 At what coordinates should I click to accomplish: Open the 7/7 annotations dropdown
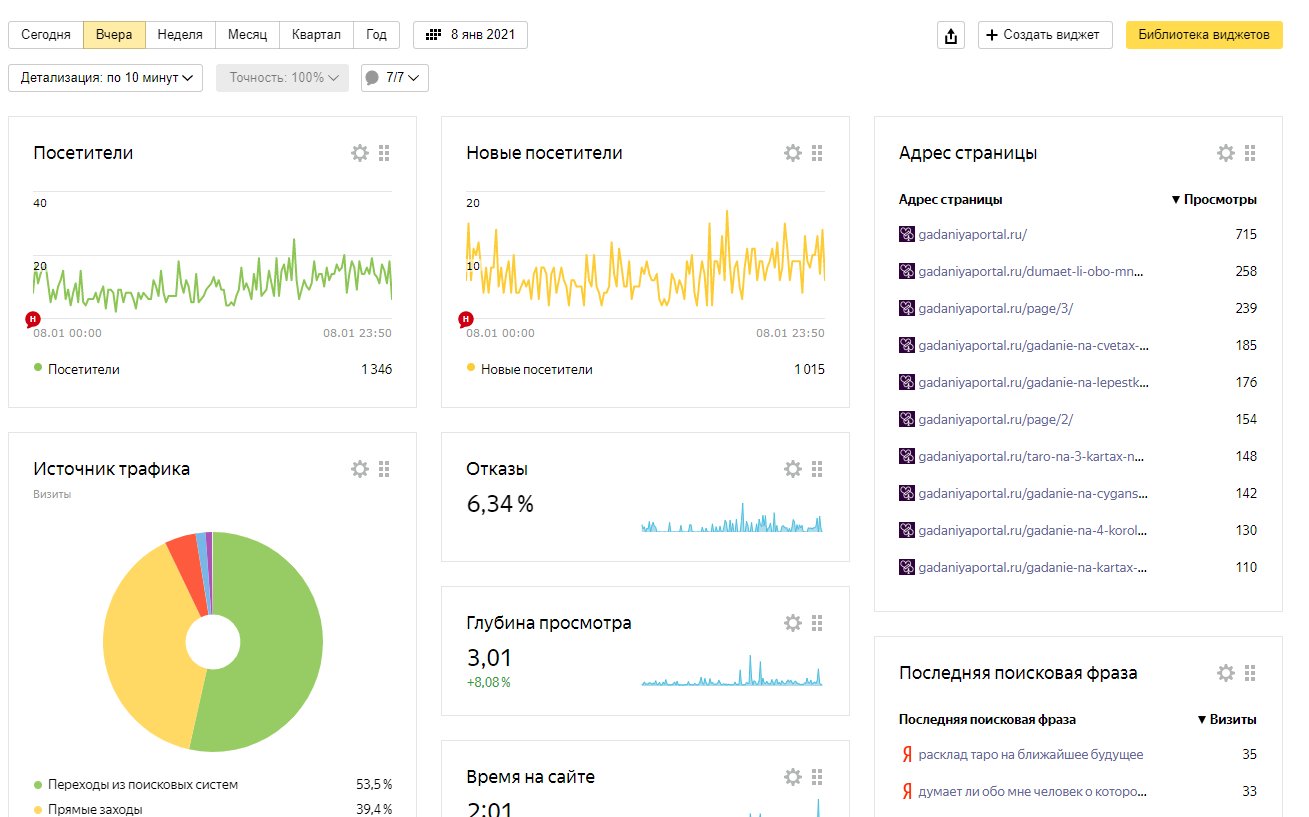(x=395, y=78)
